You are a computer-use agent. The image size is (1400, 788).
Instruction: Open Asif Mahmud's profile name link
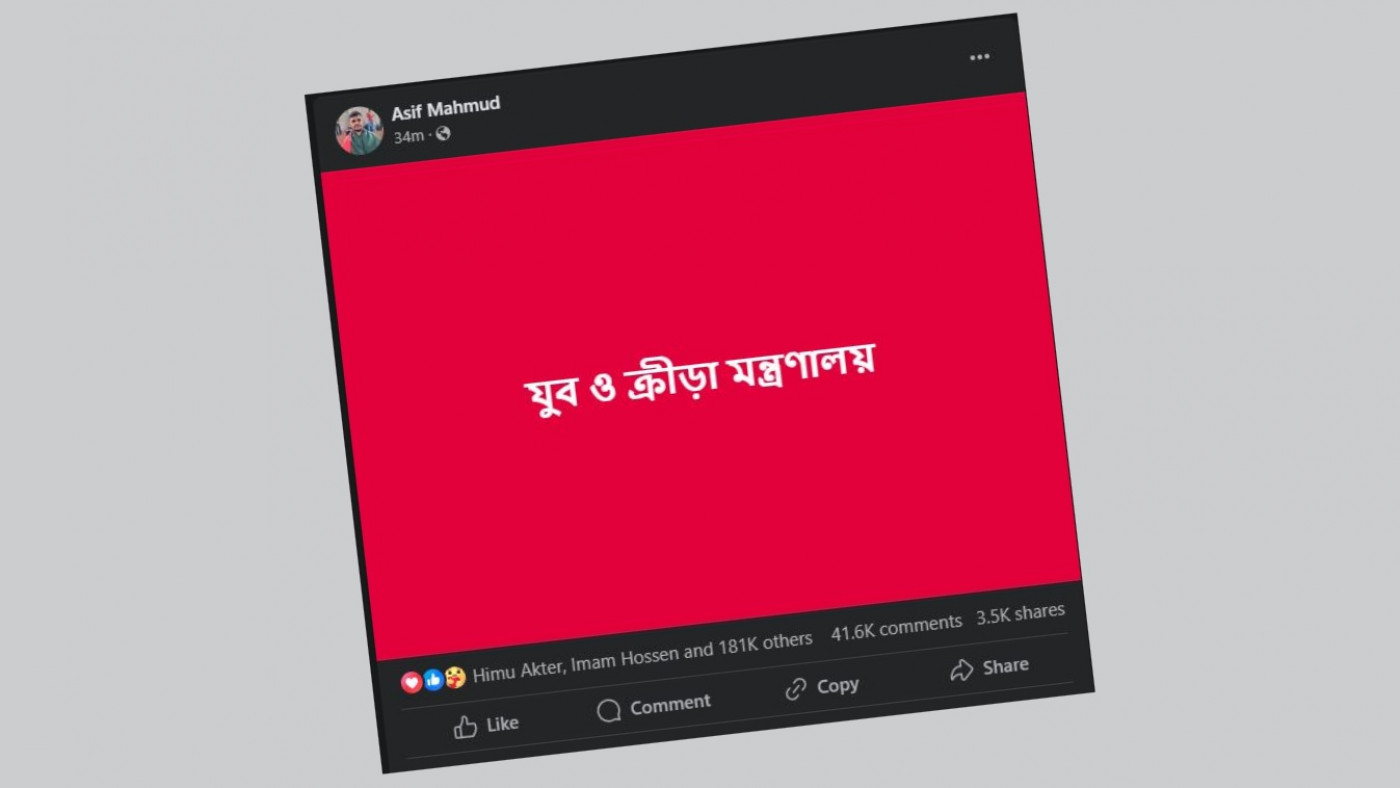click(x=446, y=105)
